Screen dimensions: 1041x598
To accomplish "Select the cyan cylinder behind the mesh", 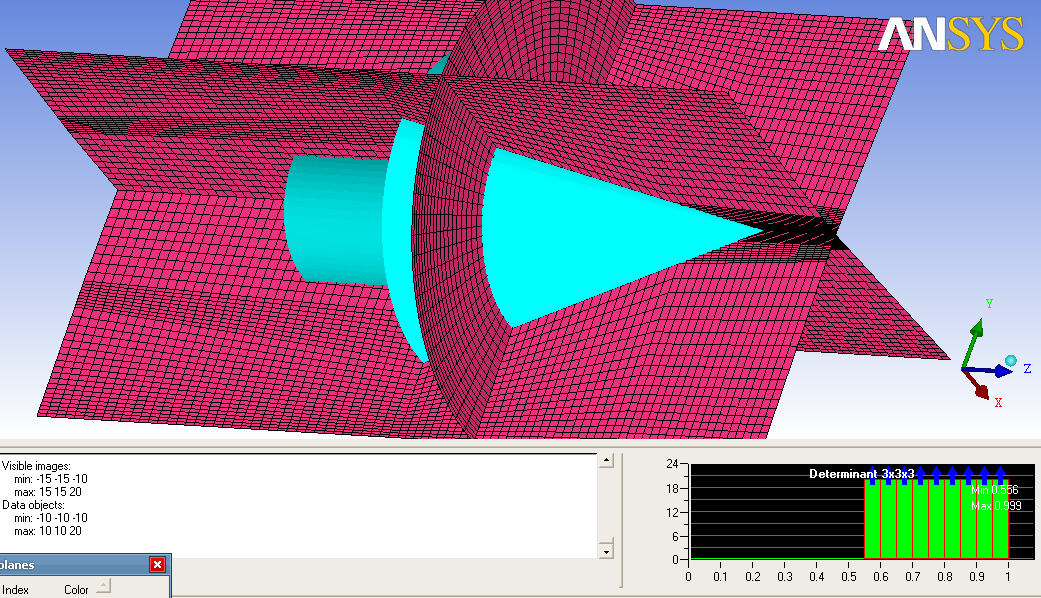I will click(x=330, y=220).
